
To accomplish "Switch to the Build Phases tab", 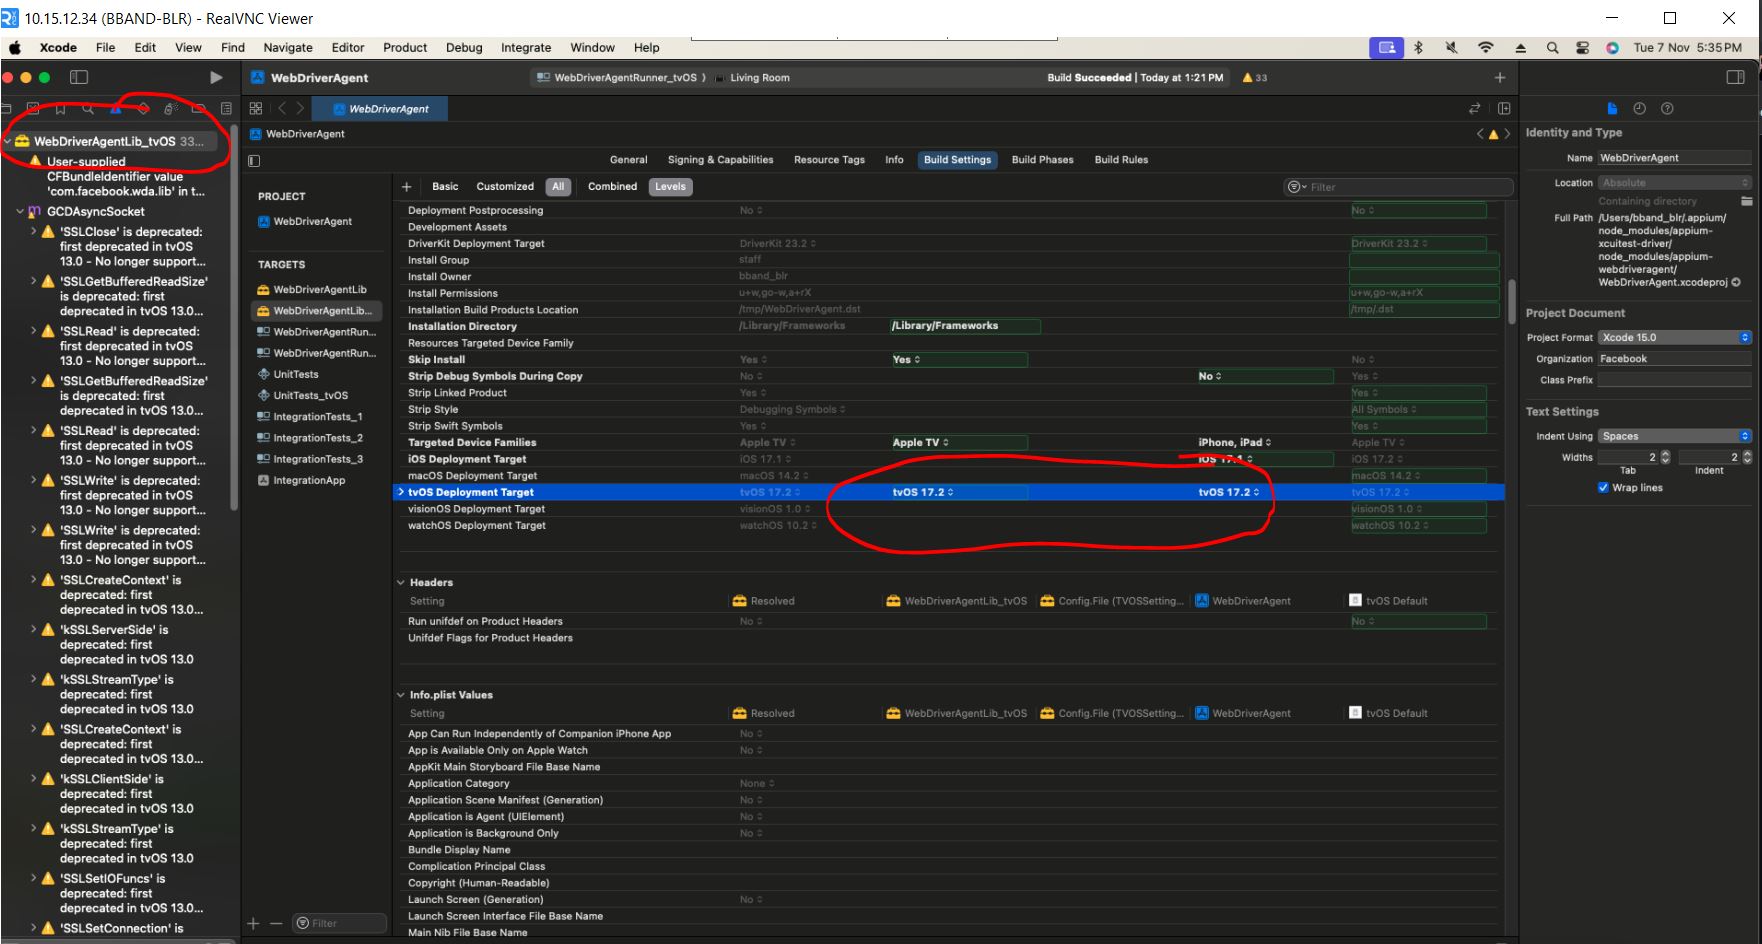I will (1042, 160).
